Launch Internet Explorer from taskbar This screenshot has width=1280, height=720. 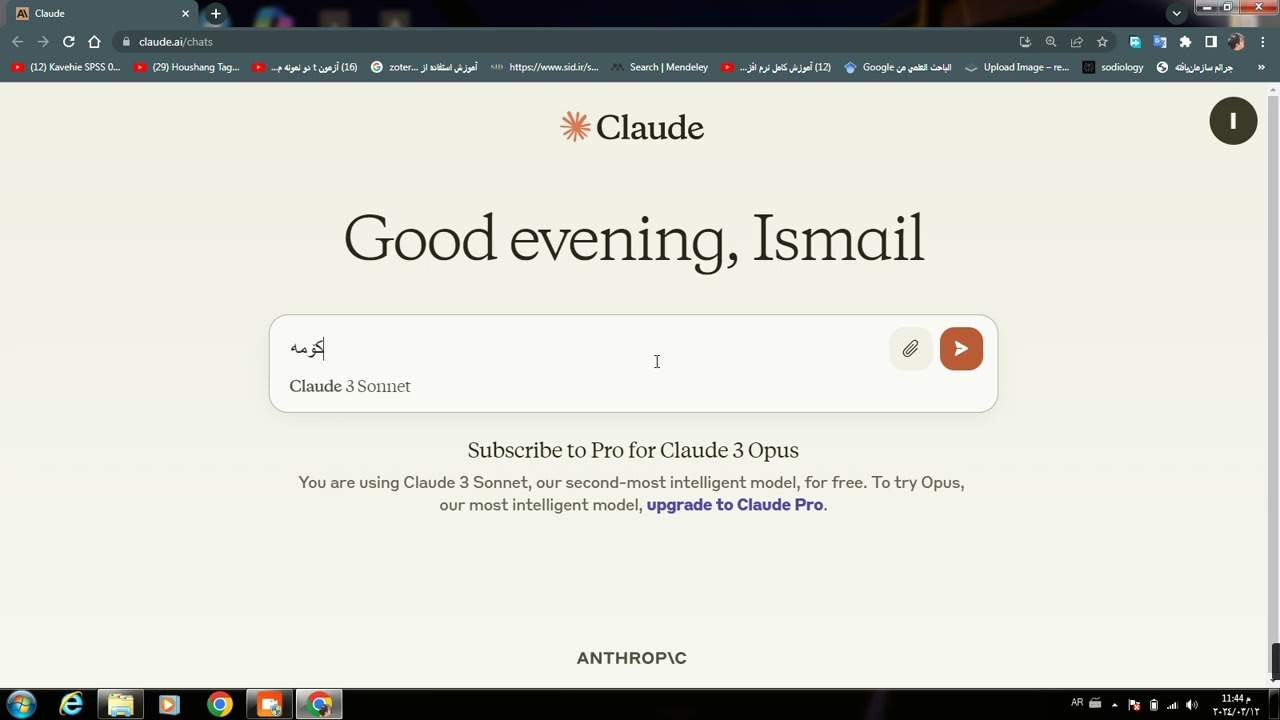(71, 704)
